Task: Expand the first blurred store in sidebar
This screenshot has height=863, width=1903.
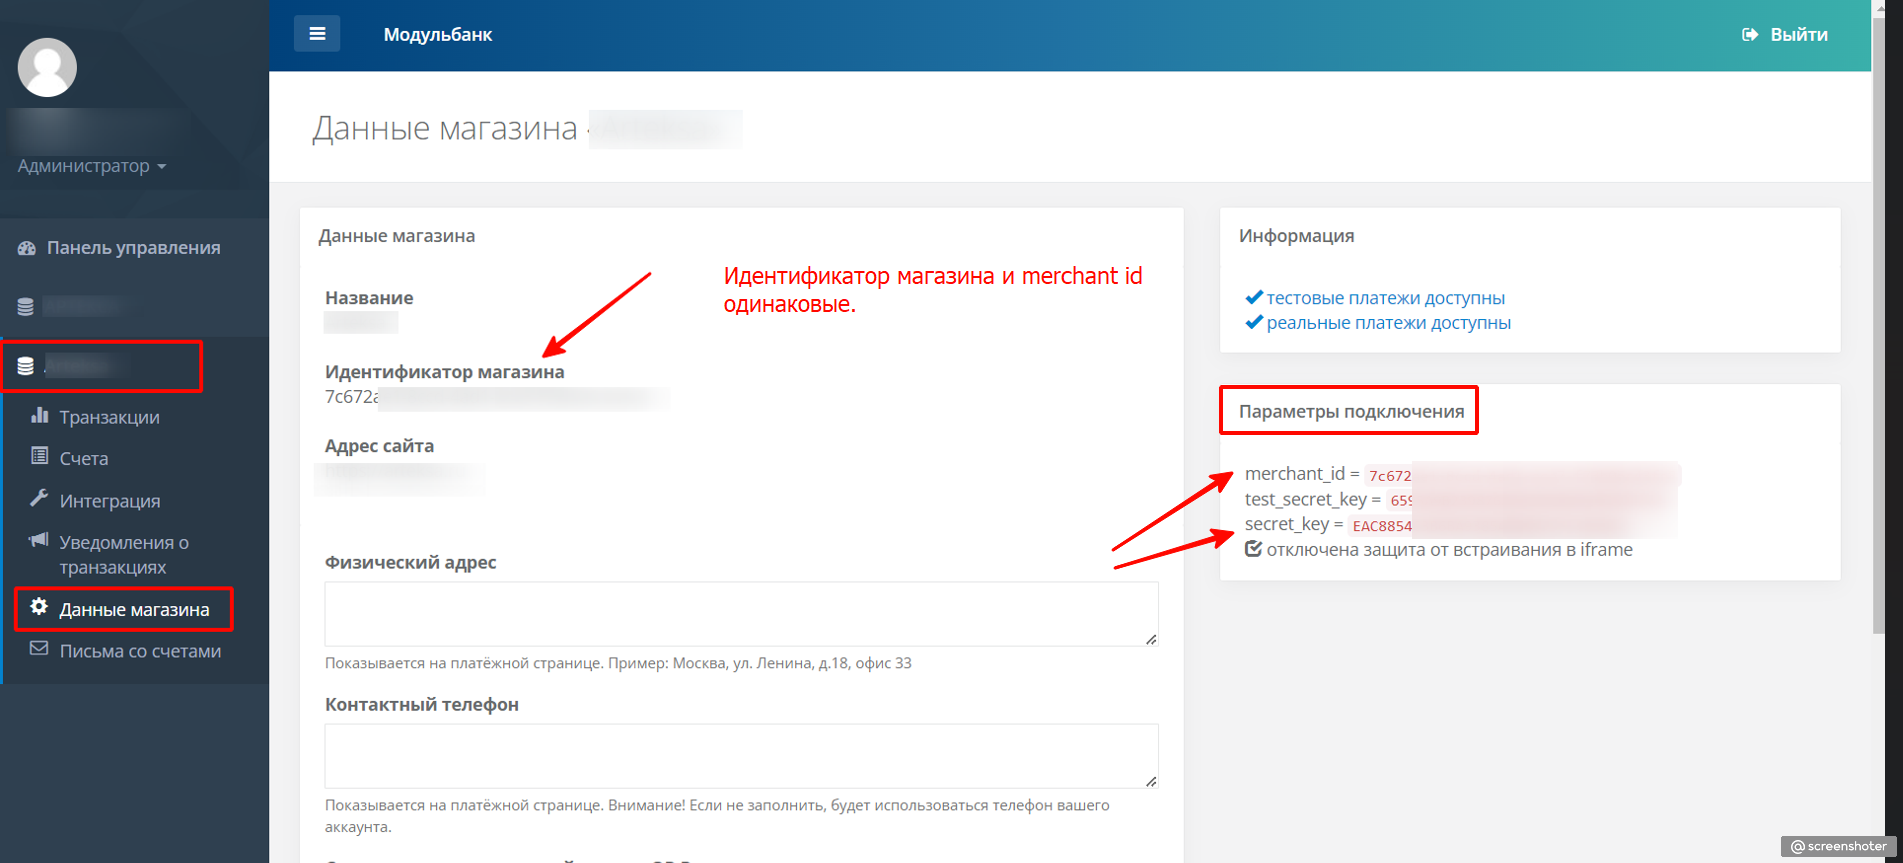Action: [x=80, y=306]
